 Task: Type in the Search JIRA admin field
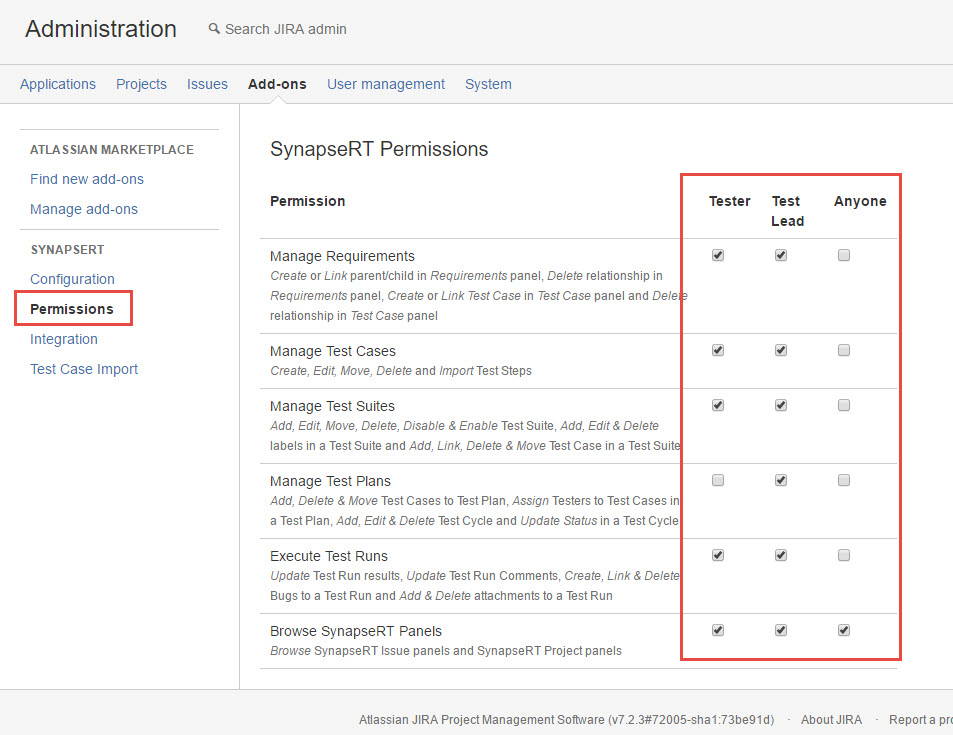[286, 29]
